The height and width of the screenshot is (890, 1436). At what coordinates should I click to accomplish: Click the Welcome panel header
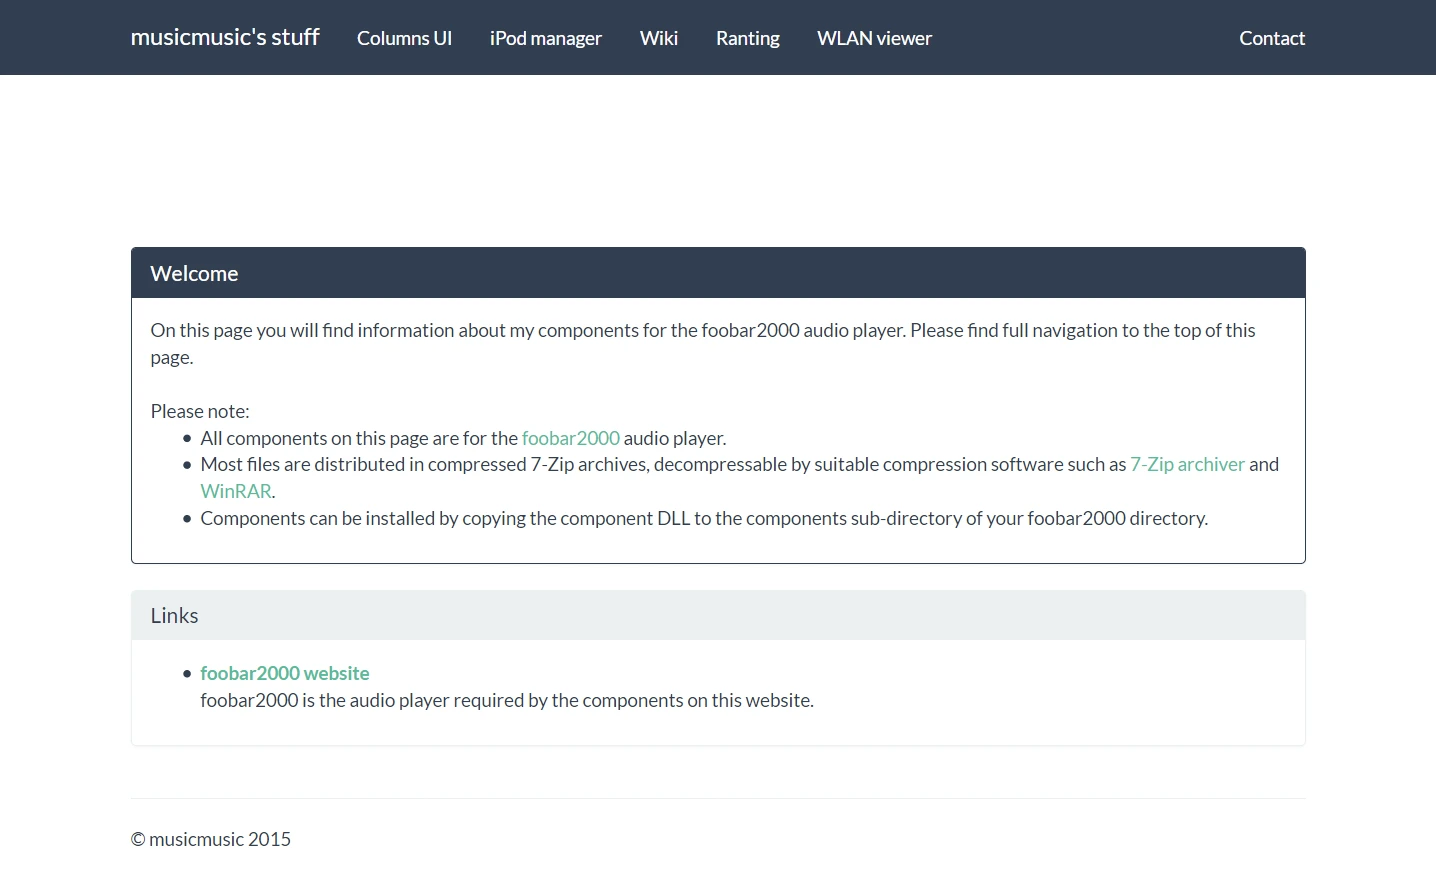[194, 272]
